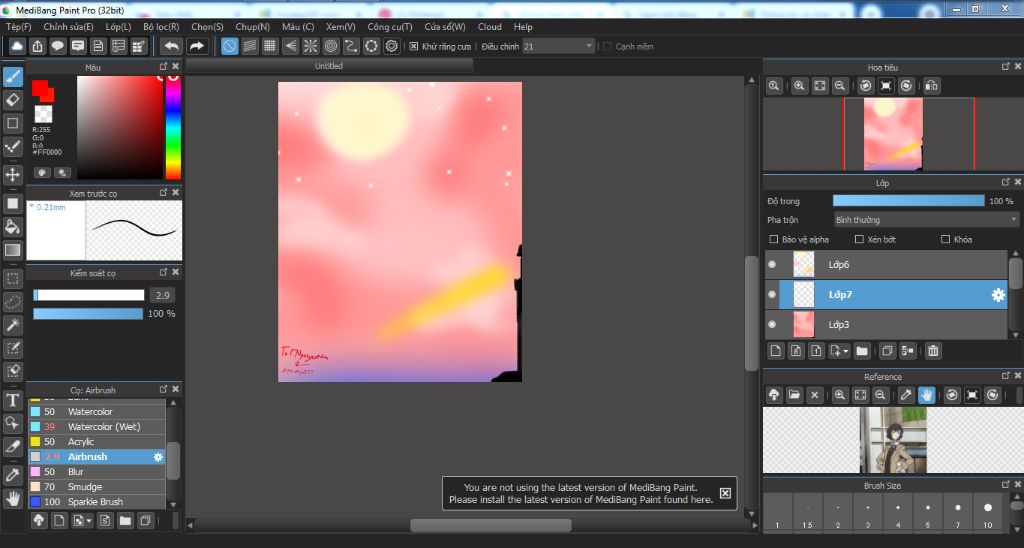The width and height of the screenshot is (1024, 548).
Task: Dismiss the update notification with X
Action: pyautogui.click(x=725, y=493)
